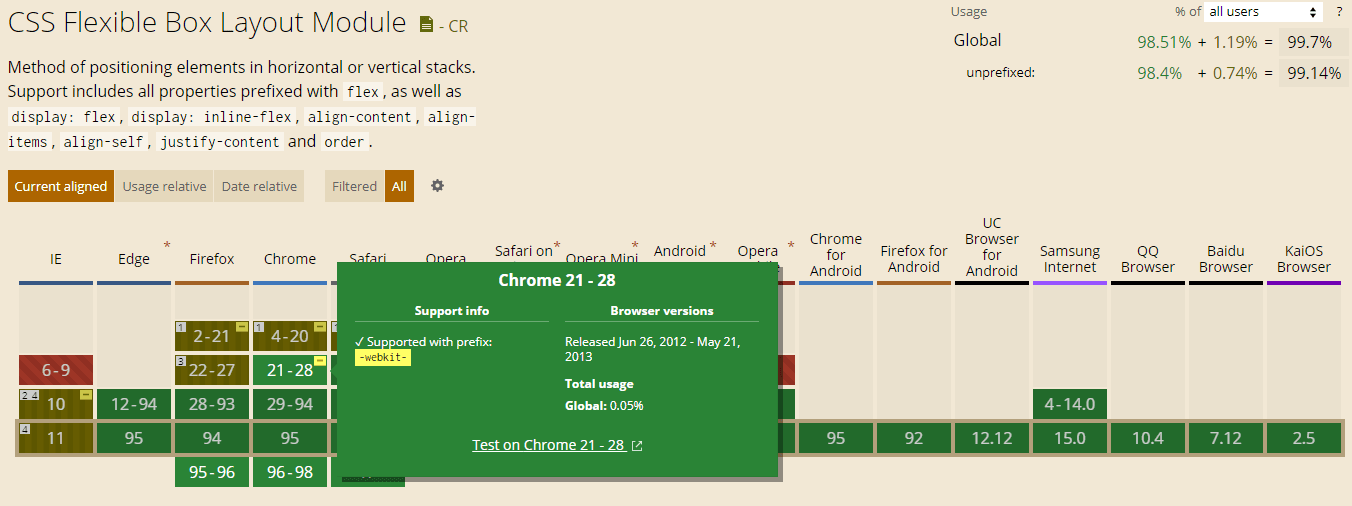Open the Test on Chrome 21 - 28 link

pyautogui.click(x=548, y=445)
